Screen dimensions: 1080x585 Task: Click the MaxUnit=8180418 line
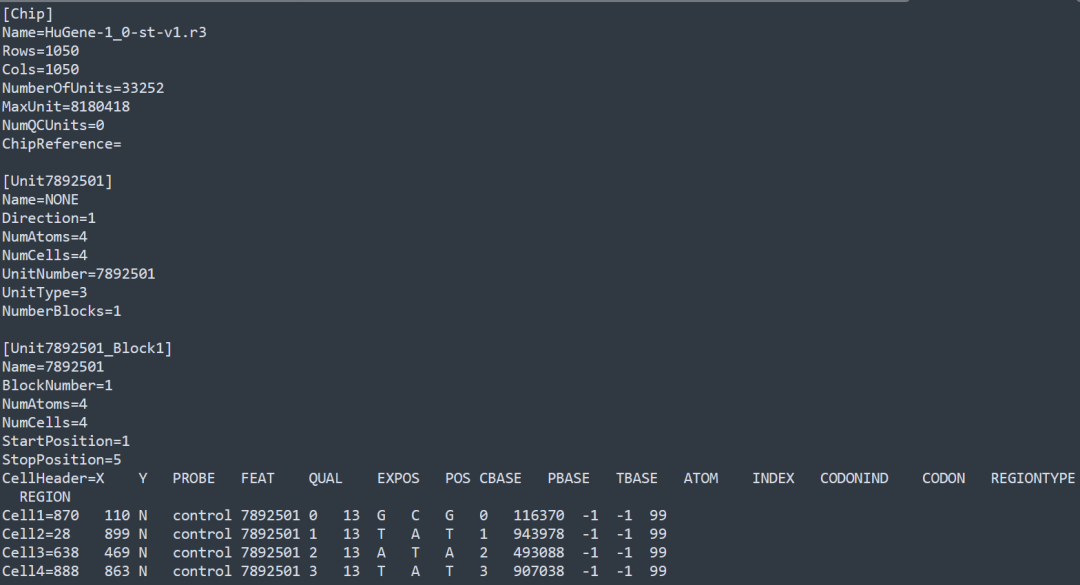click(x=66, y=107)
